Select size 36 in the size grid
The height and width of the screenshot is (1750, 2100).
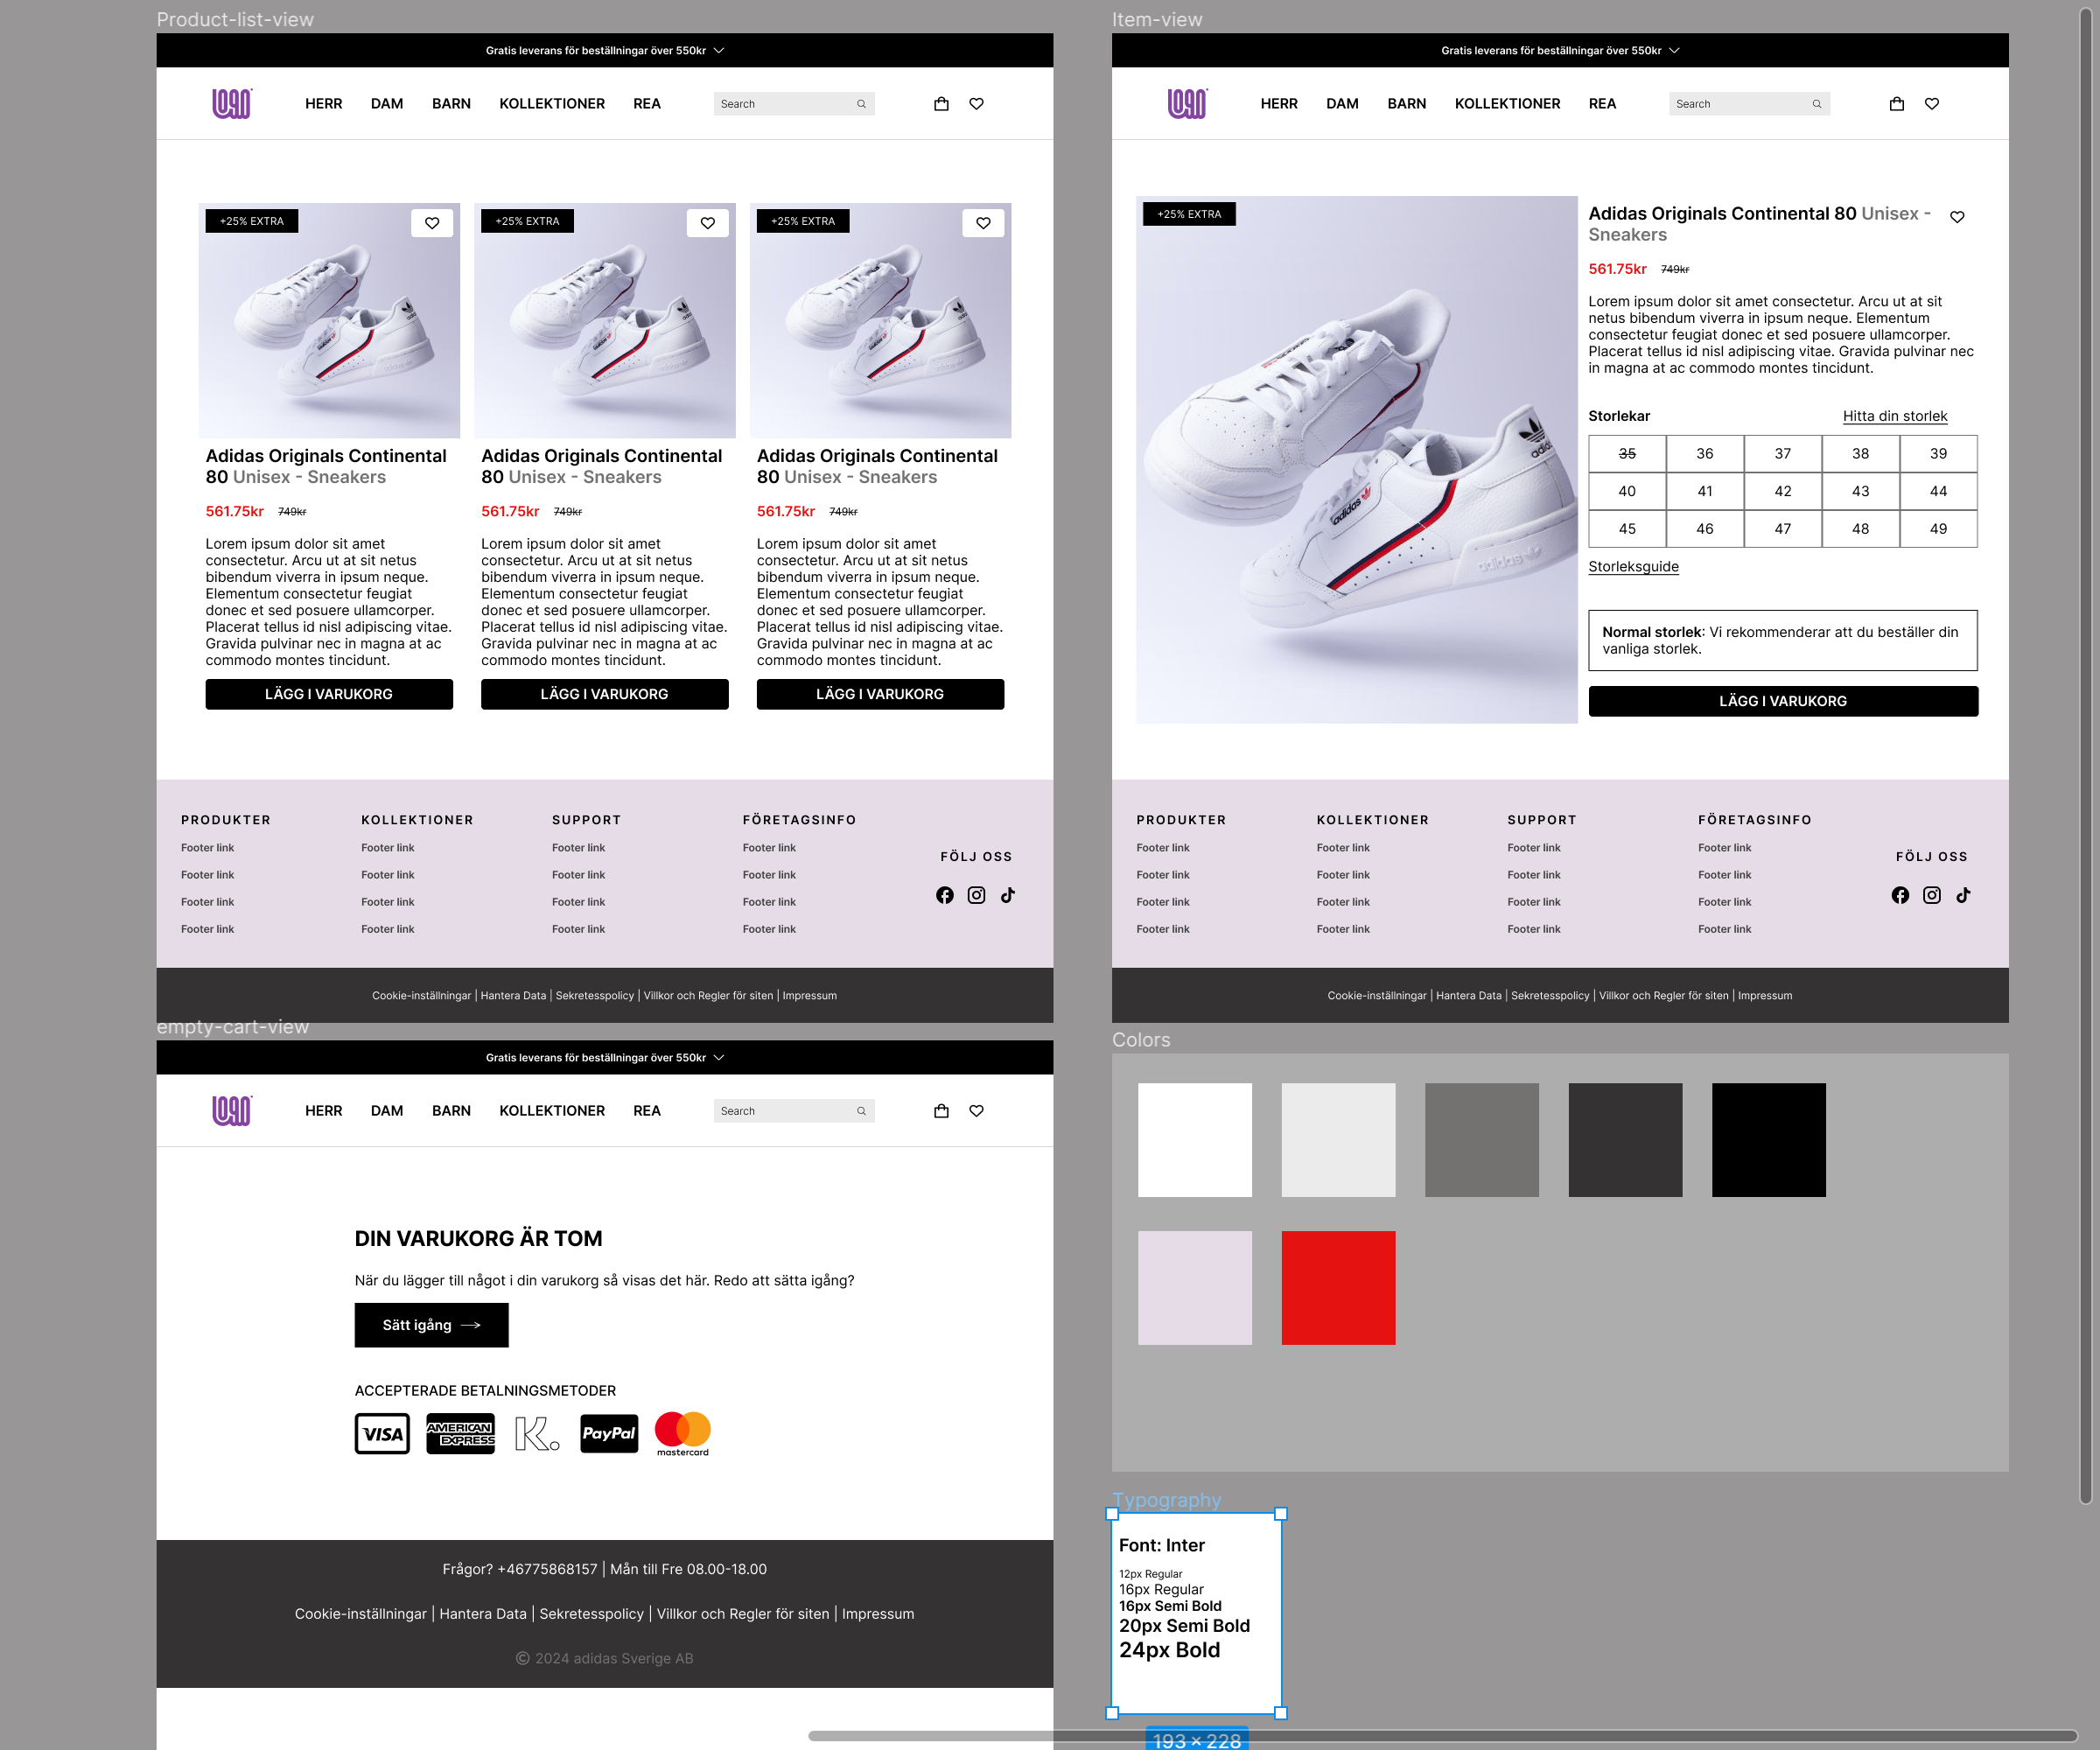pos(1705,453)
